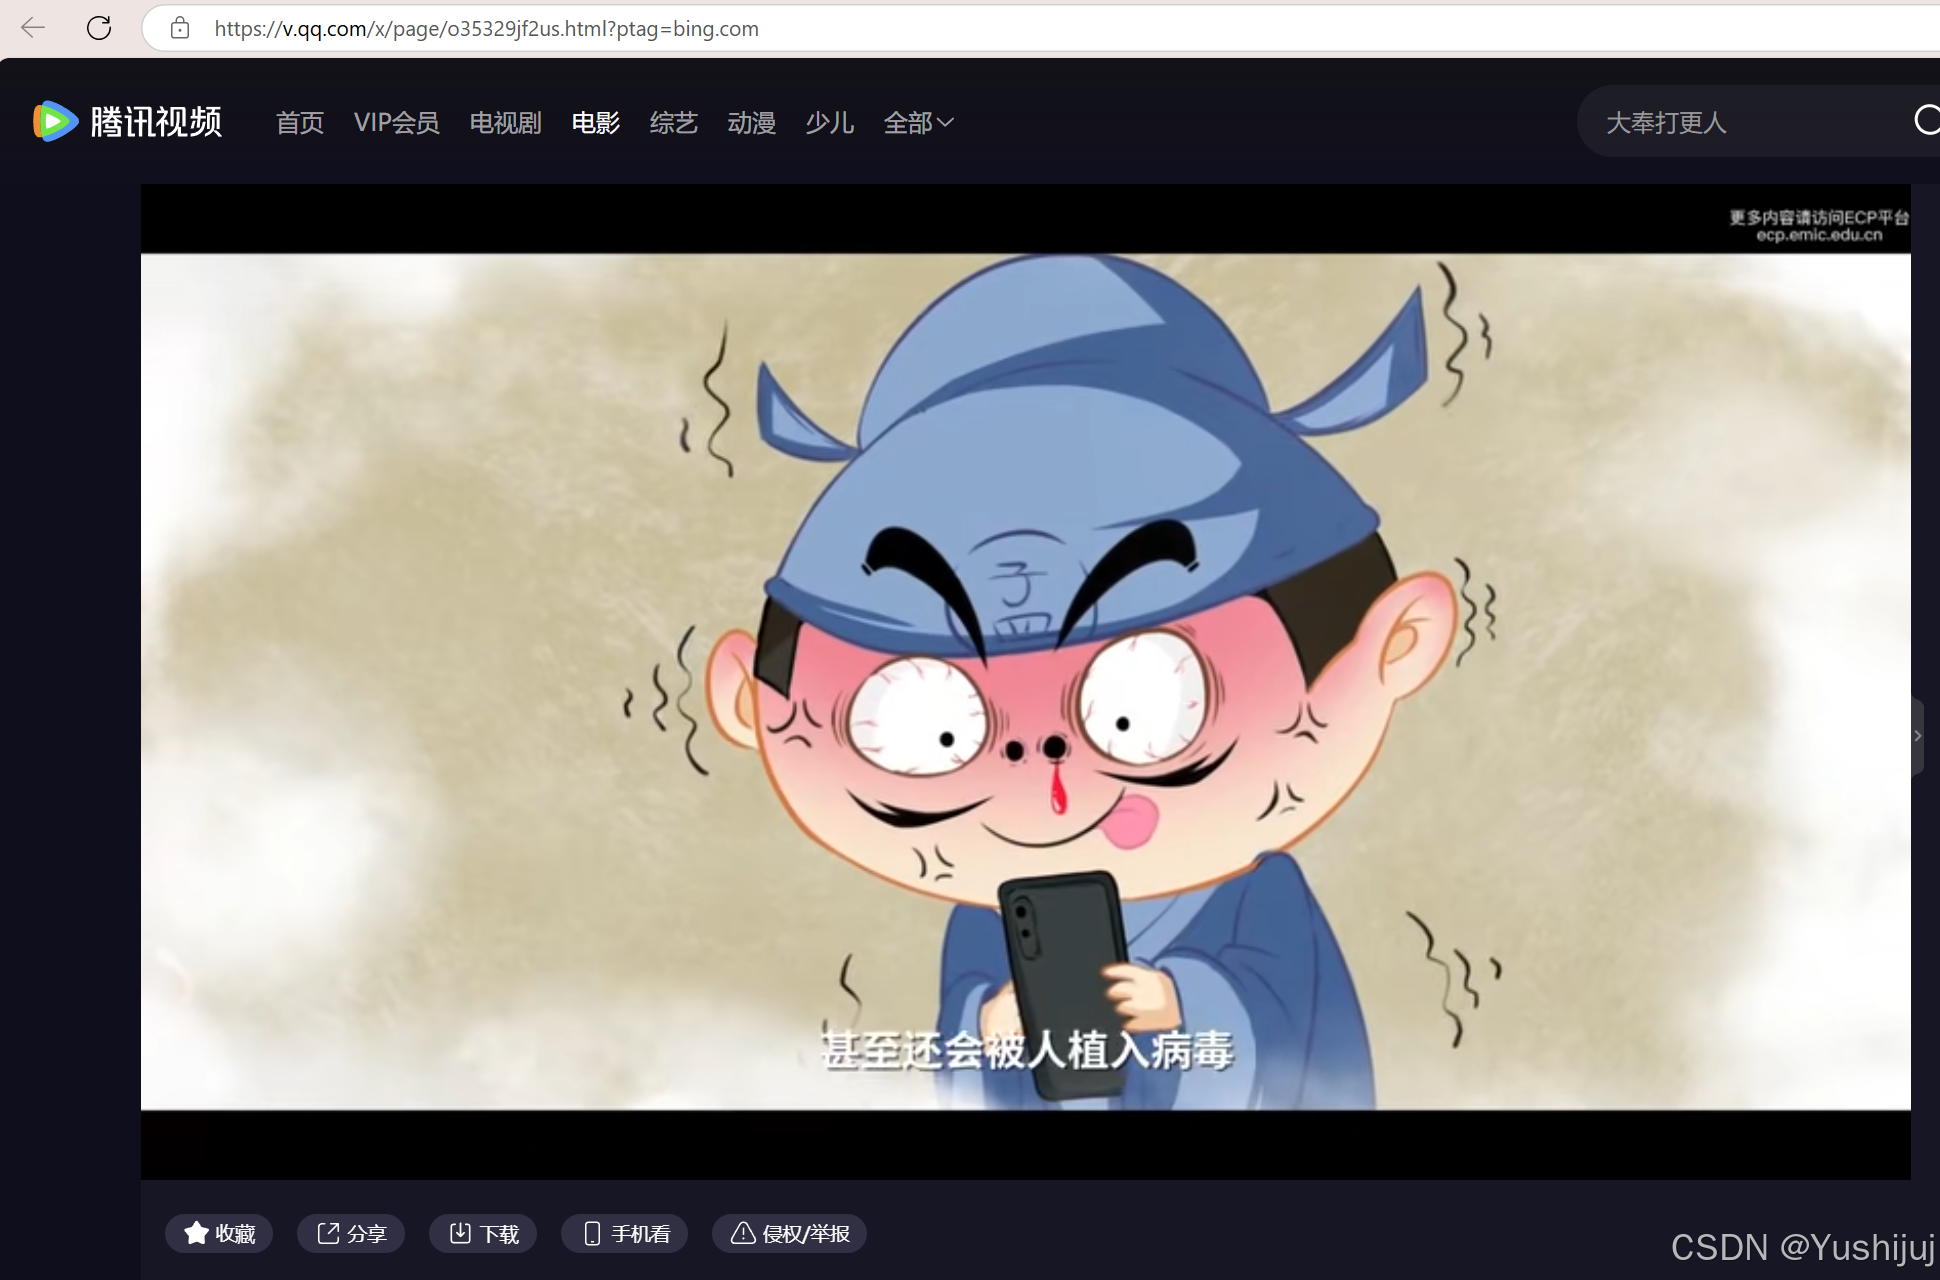The width and height of the screenshot is (1940, 1280).
Task: Click the browser back arrow
Action: 33,28
